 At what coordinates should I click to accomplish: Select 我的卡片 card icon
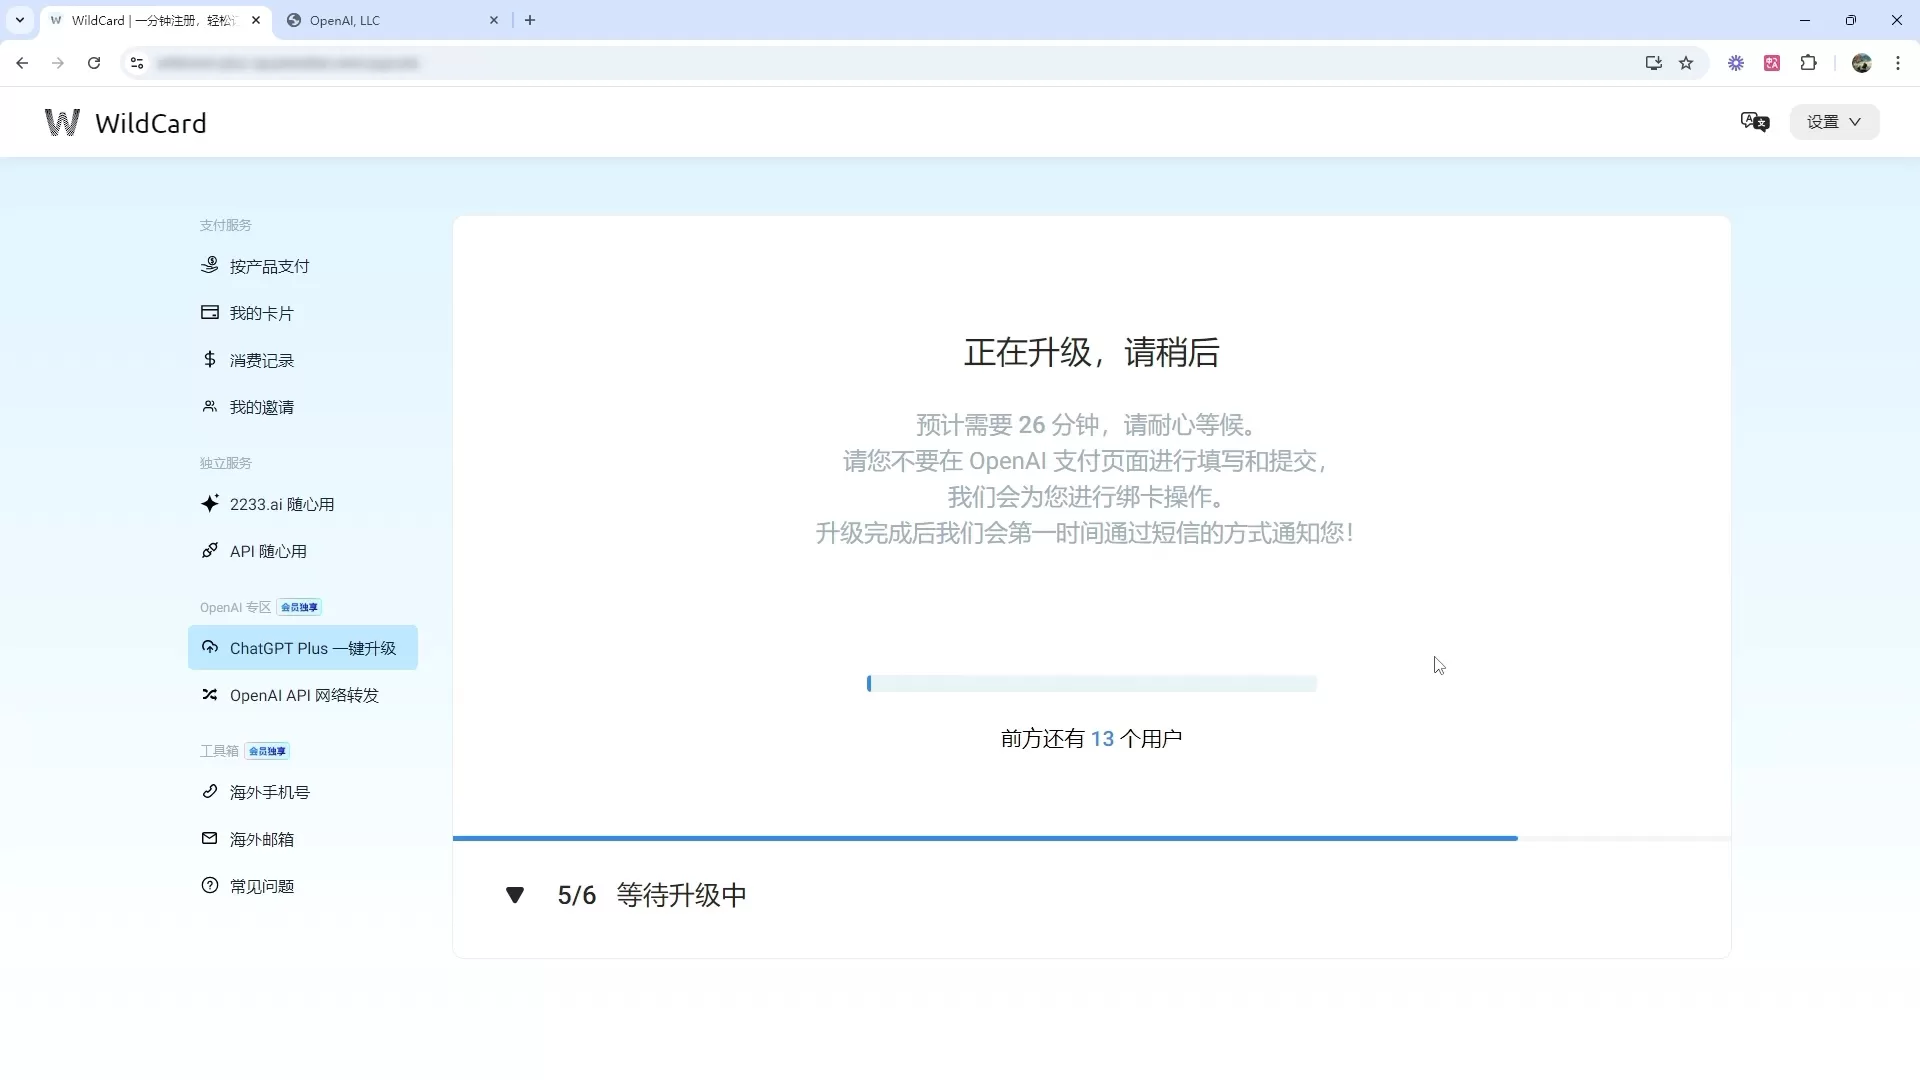pyautogui.click(x=209, y=313)
